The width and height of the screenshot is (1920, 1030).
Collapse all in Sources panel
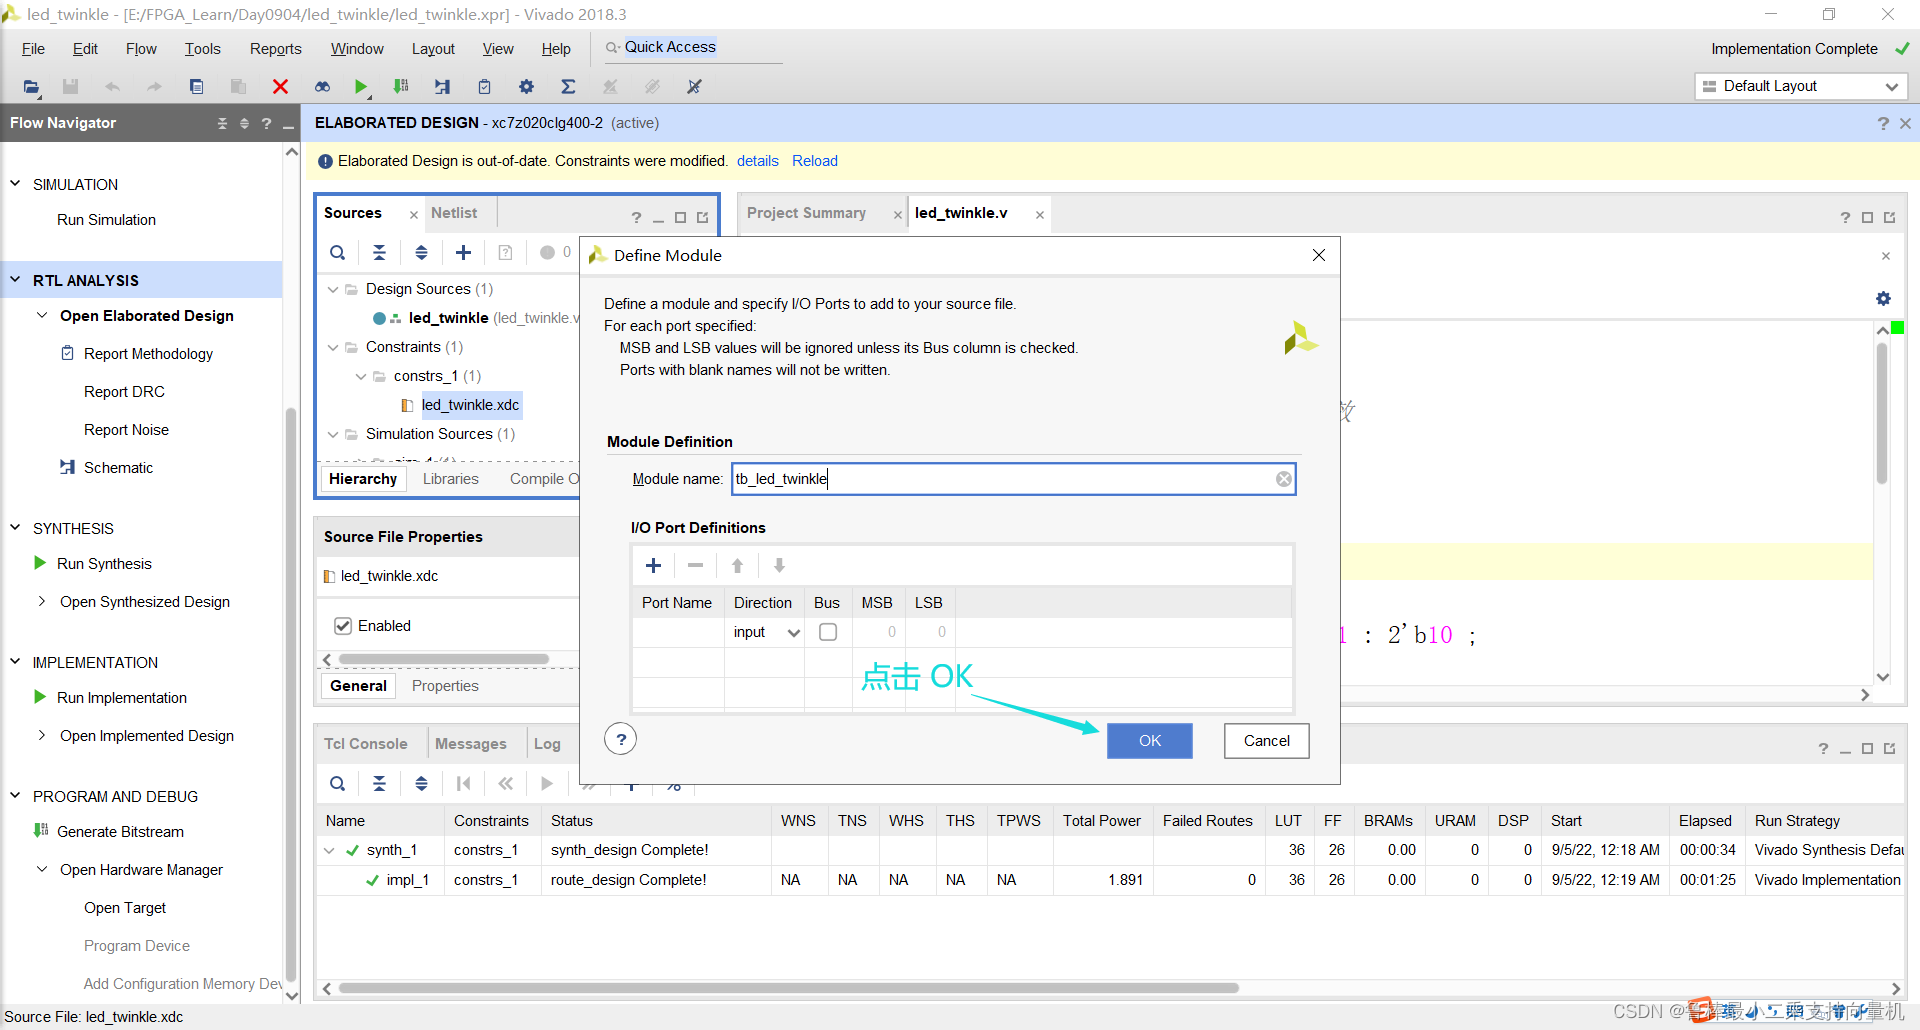point(379,253)
